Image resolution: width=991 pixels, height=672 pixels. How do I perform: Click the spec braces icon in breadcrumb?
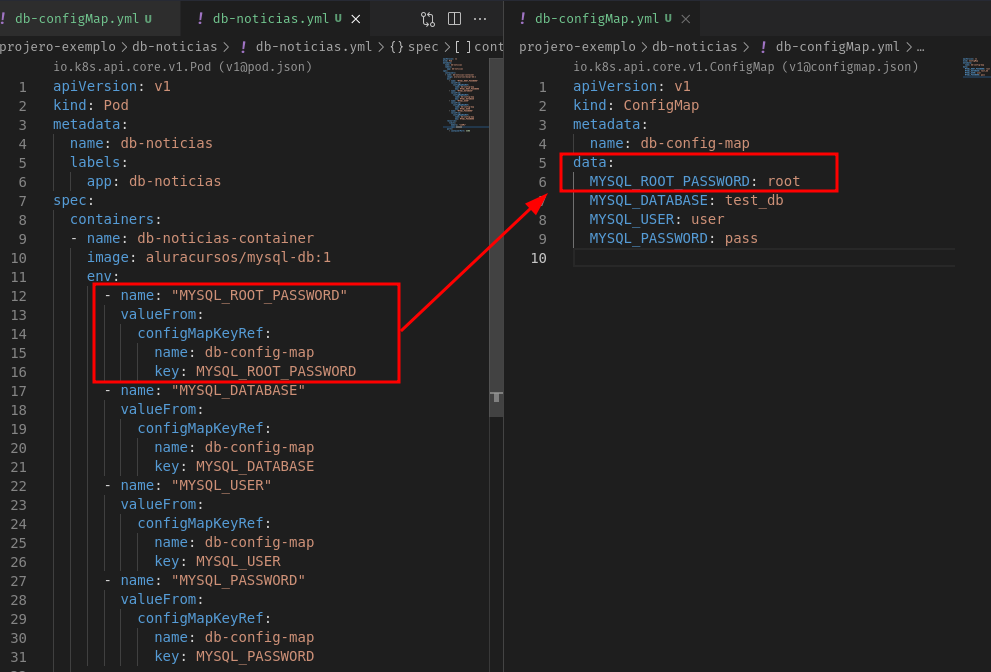(397, 46)
